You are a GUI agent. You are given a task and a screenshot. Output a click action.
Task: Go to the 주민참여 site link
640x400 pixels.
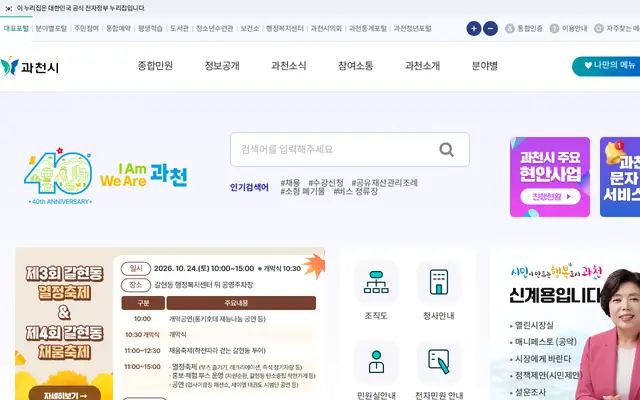(87, 29)
